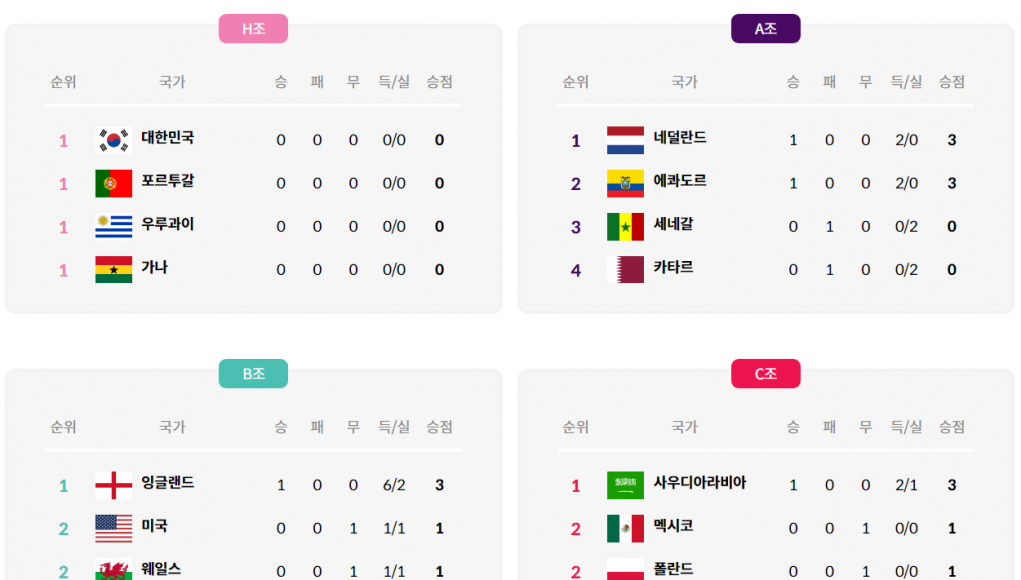Click the Ghana flag icon
The image size is (1021, 580).
pos(113,270)
